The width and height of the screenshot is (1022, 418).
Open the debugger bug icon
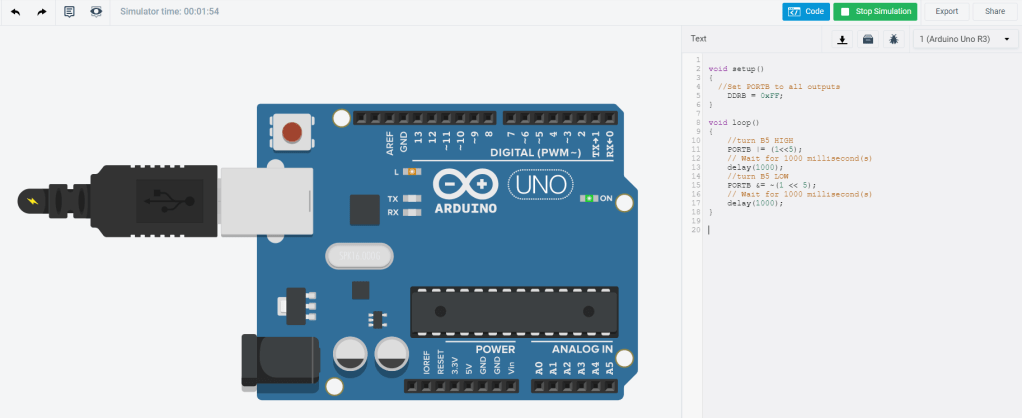pos(894,39)
